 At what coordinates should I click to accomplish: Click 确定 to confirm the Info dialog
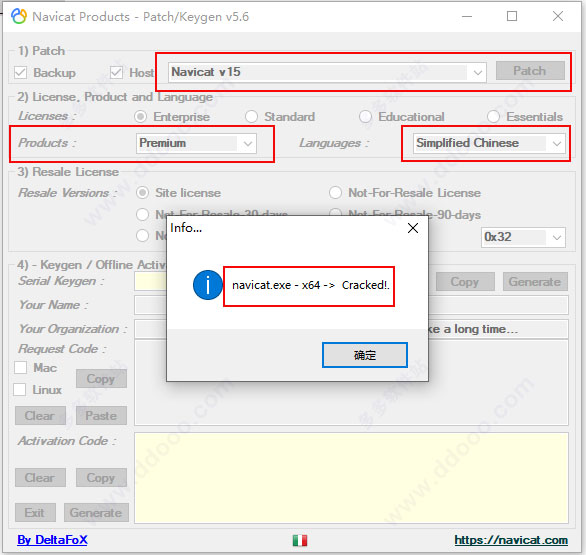tap(365, 355)
